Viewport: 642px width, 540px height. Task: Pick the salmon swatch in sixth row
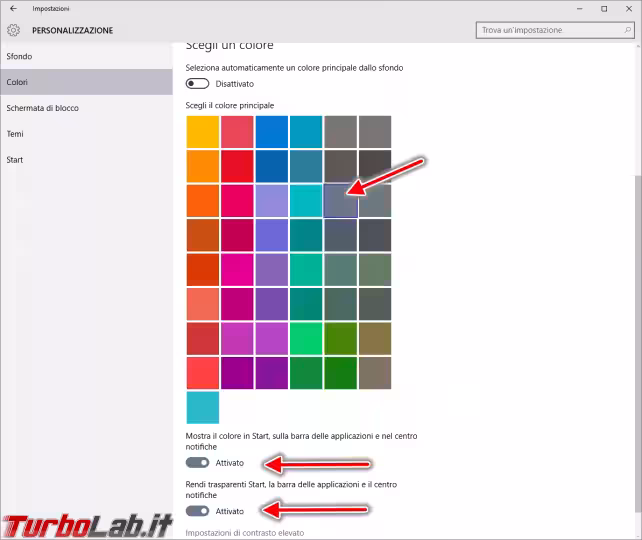tap(203, 304)
